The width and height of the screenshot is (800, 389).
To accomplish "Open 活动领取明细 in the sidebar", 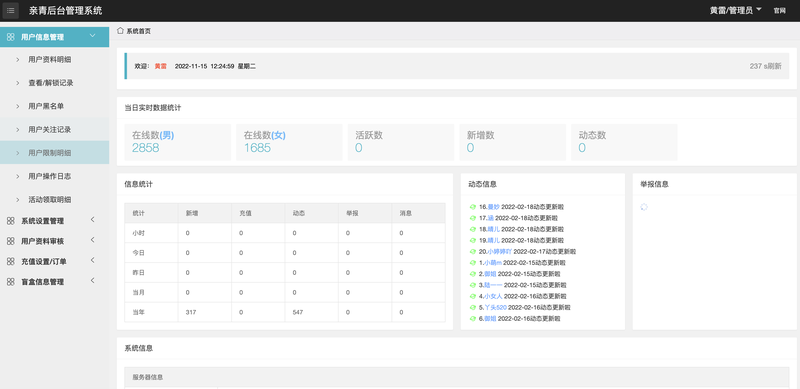I will [55, 200].
